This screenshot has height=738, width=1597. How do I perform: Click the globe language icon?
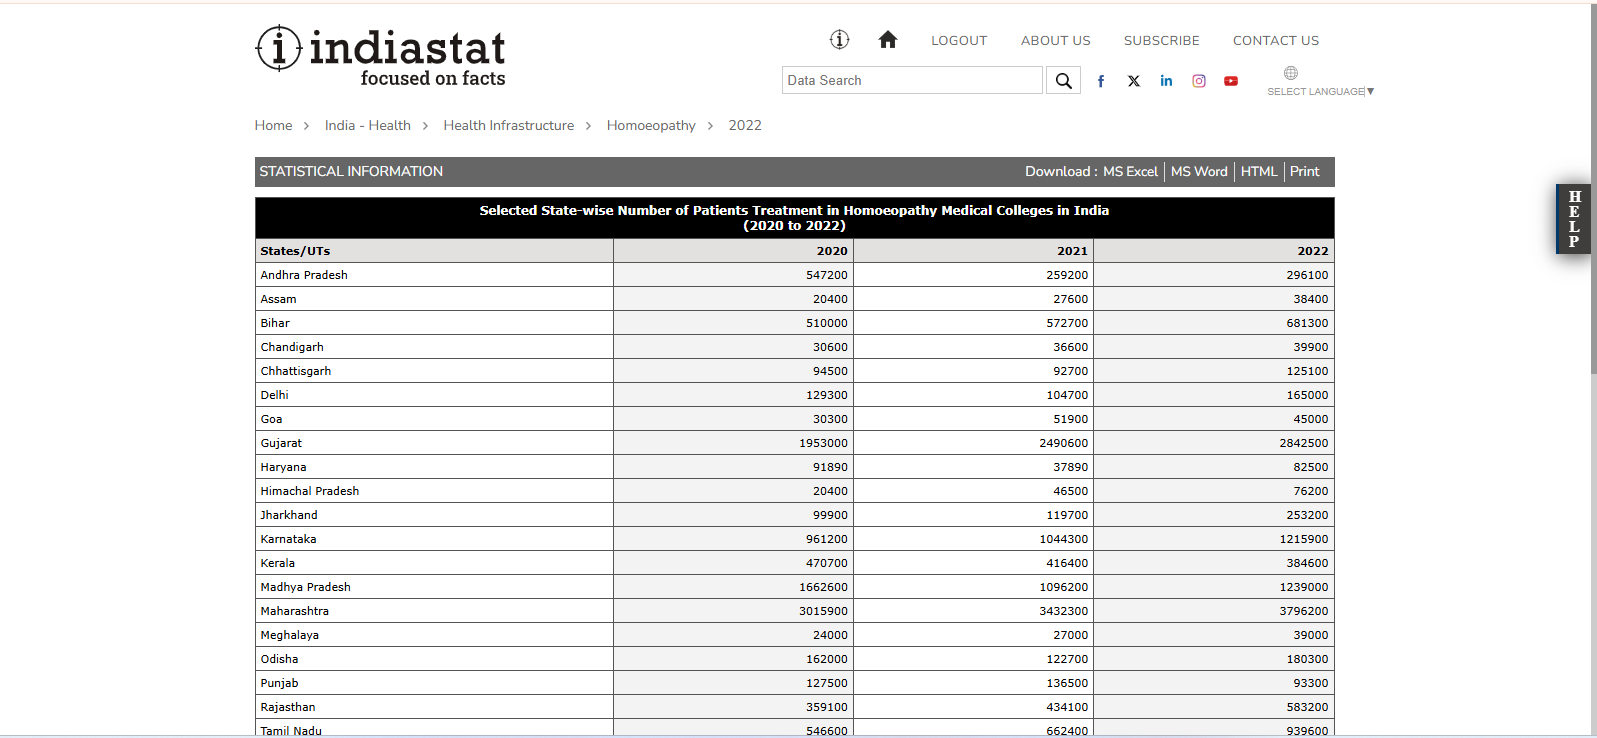(x=1291, y=73)
